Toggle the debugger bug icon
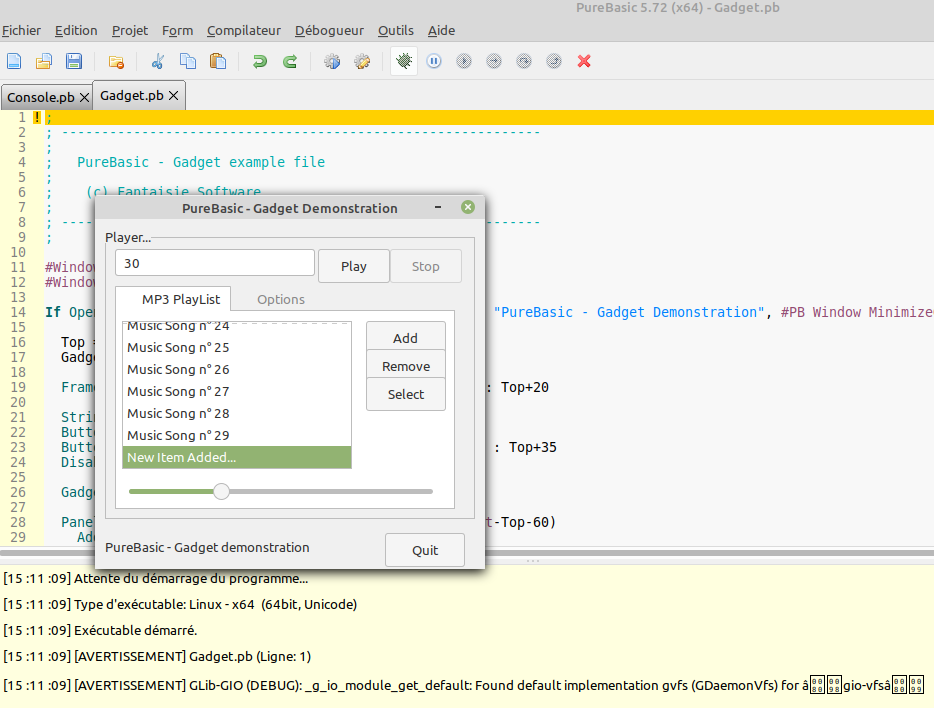The image size is (934, 708). pos(404,61)
